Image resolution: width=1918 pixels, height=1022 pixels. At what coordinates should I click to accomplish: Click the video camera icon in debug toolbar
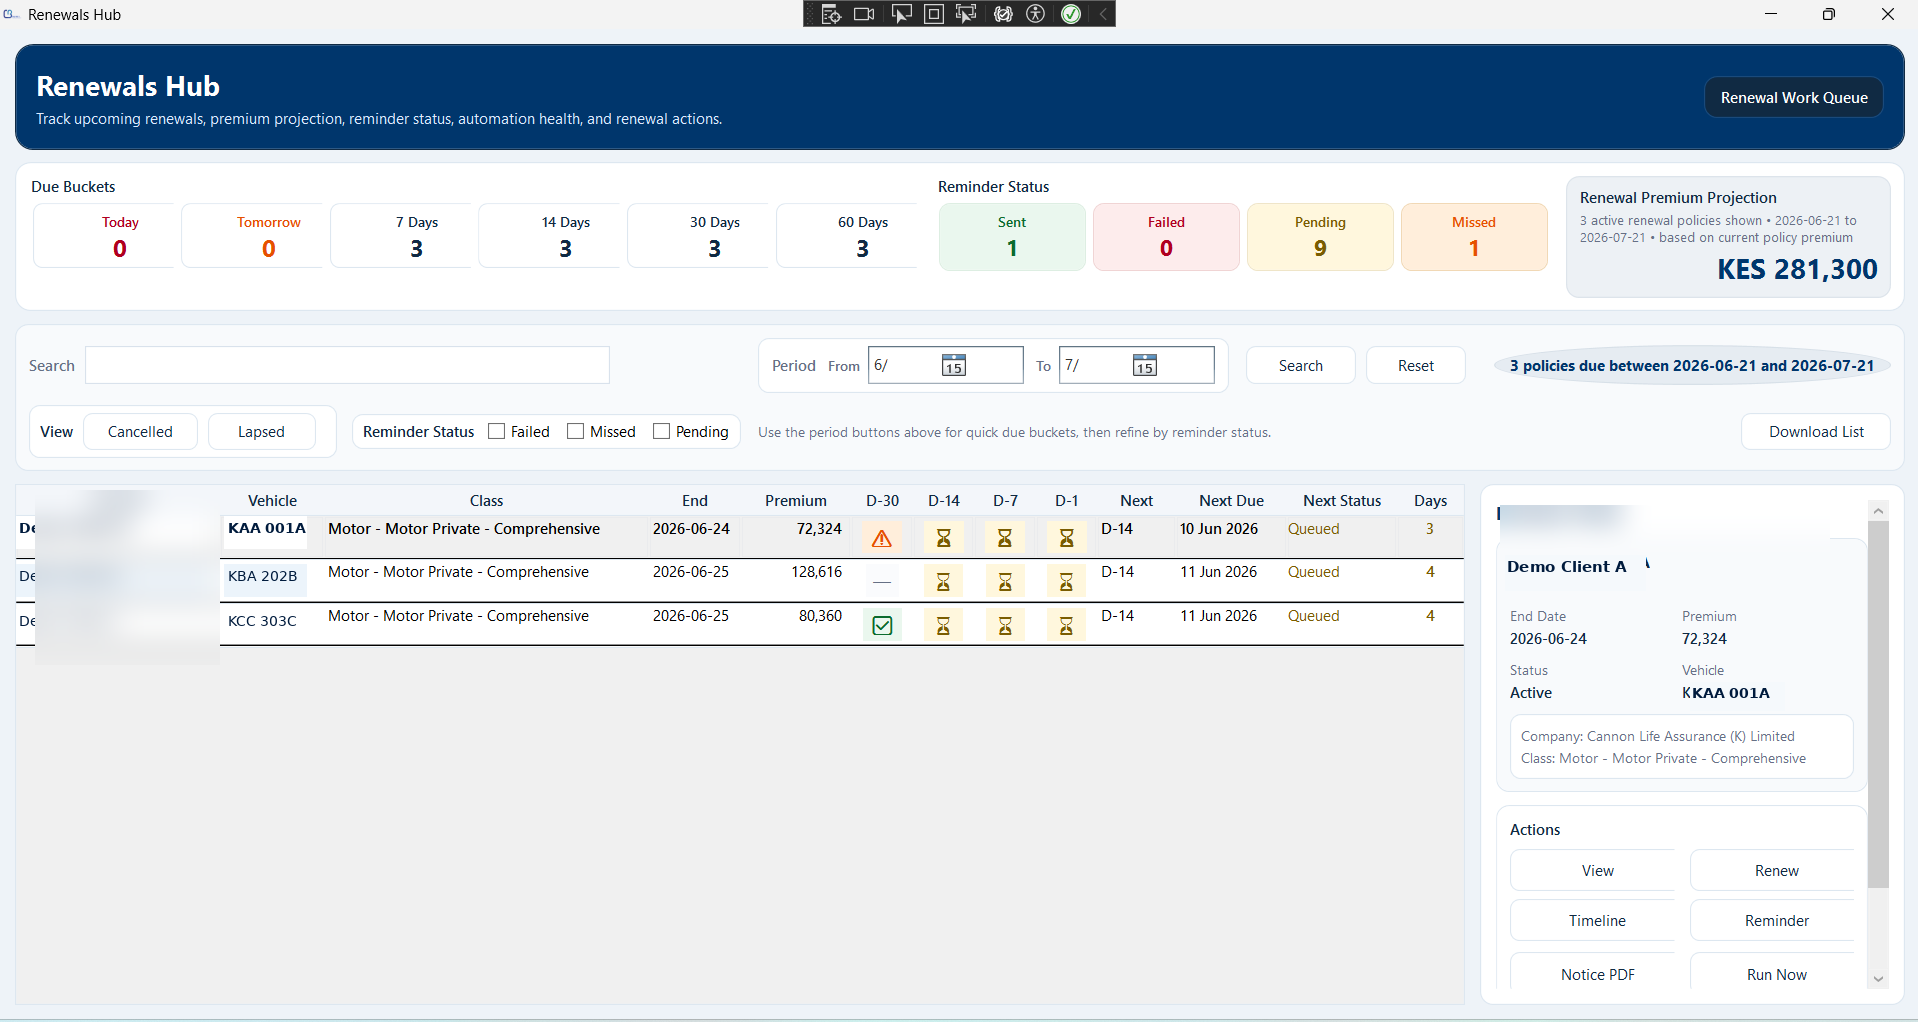[865, 14]
